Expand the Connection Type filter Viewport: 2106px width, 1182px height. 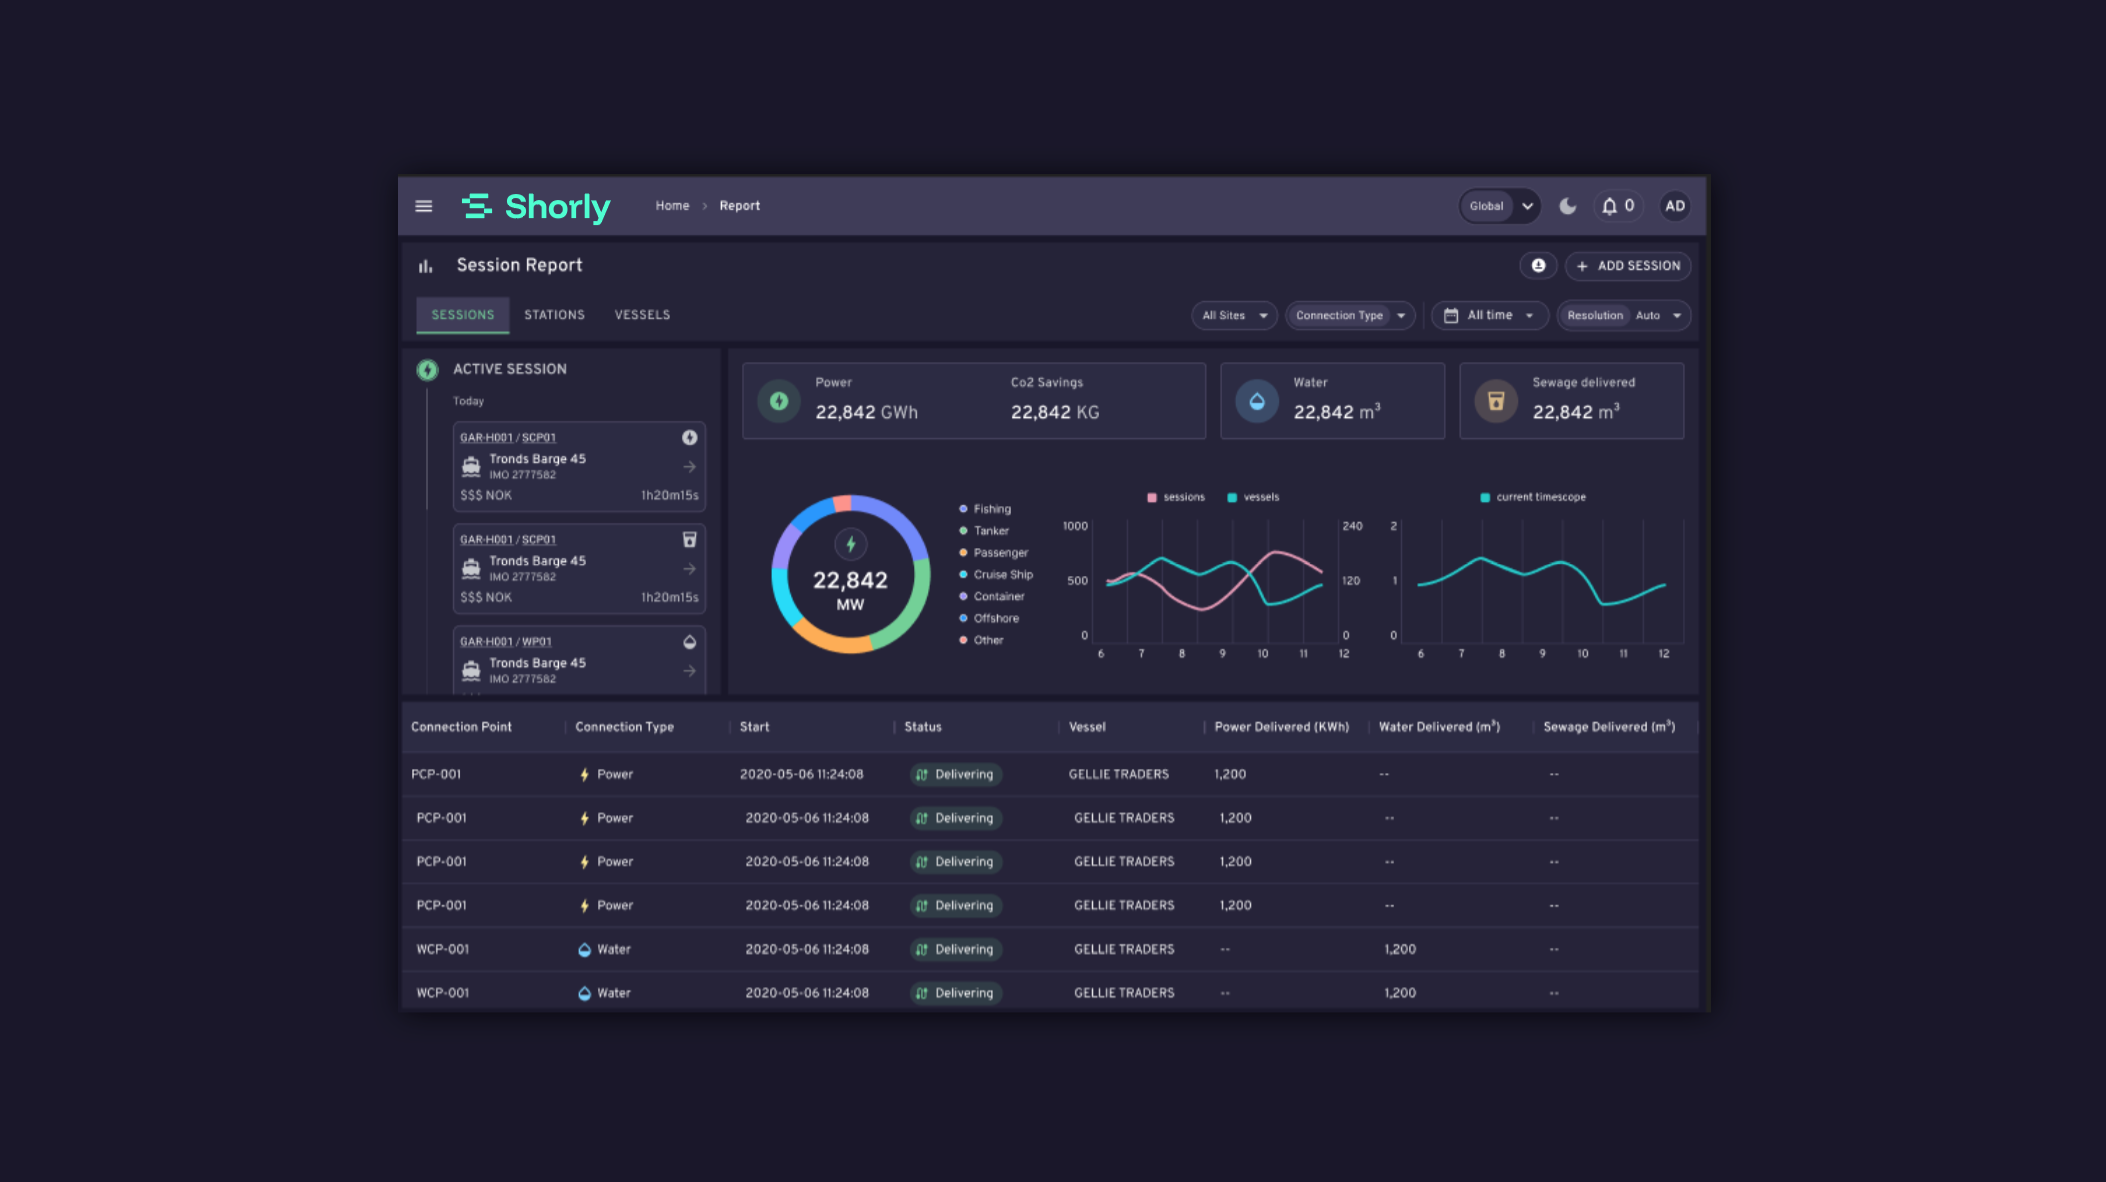pos(1350,316)
